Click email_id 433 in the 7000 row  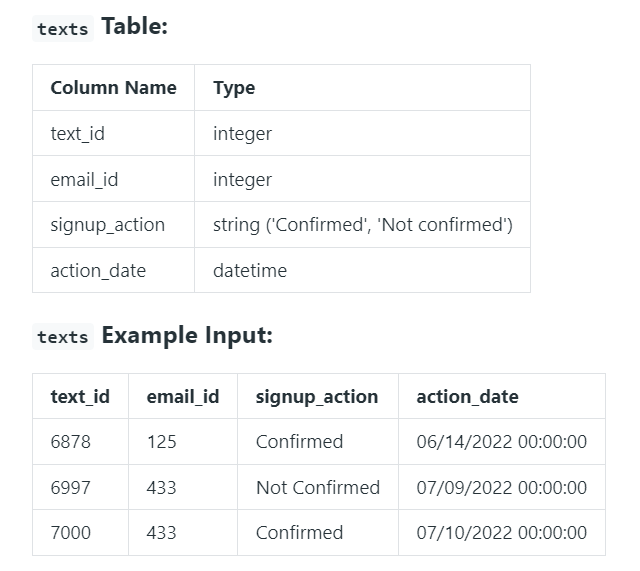[x=183, y=533]
